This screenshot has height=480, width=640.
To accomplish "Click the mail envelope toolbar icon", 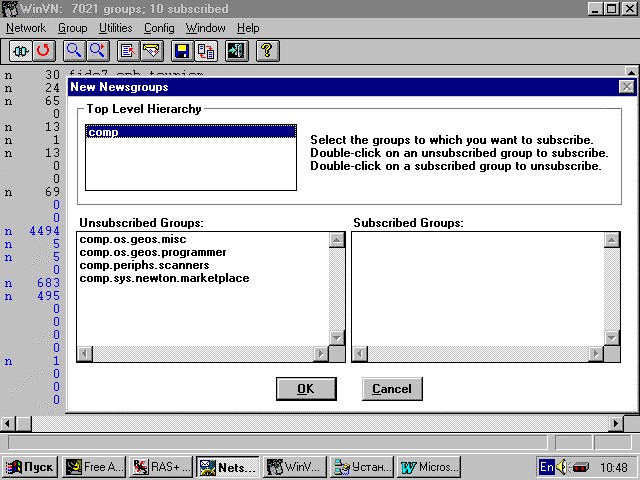I will pos(151,50).
